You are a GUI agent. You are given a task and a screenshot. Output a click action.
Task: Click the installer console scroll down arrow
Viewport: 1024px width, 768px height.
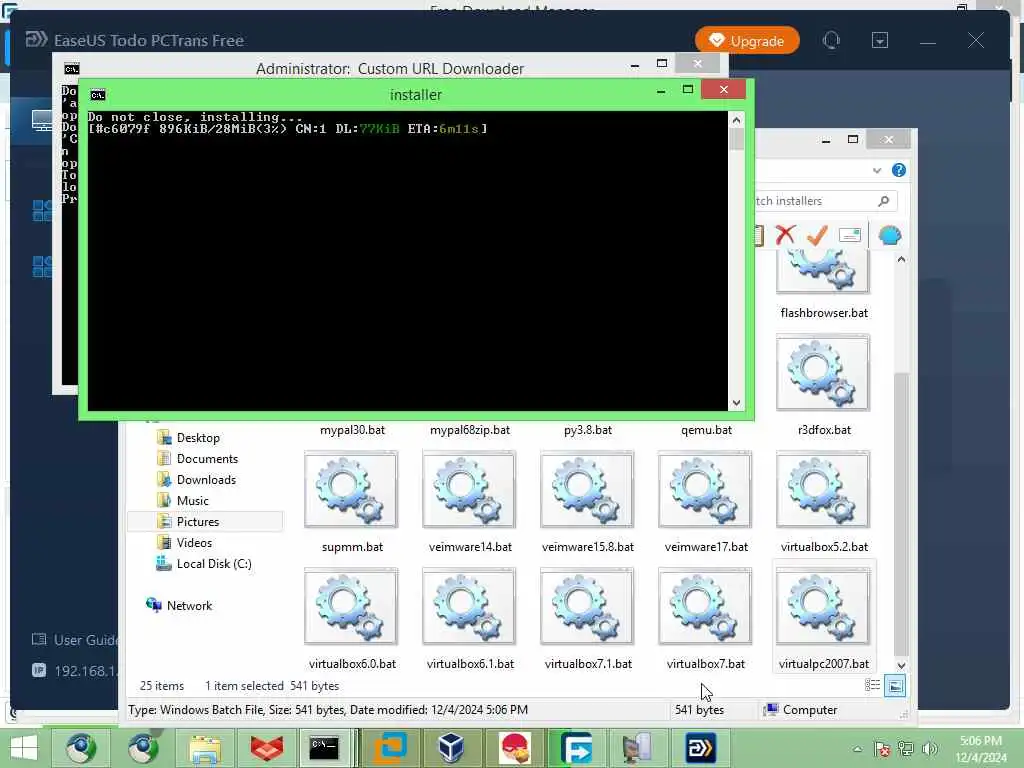click(x=736, y=403)
